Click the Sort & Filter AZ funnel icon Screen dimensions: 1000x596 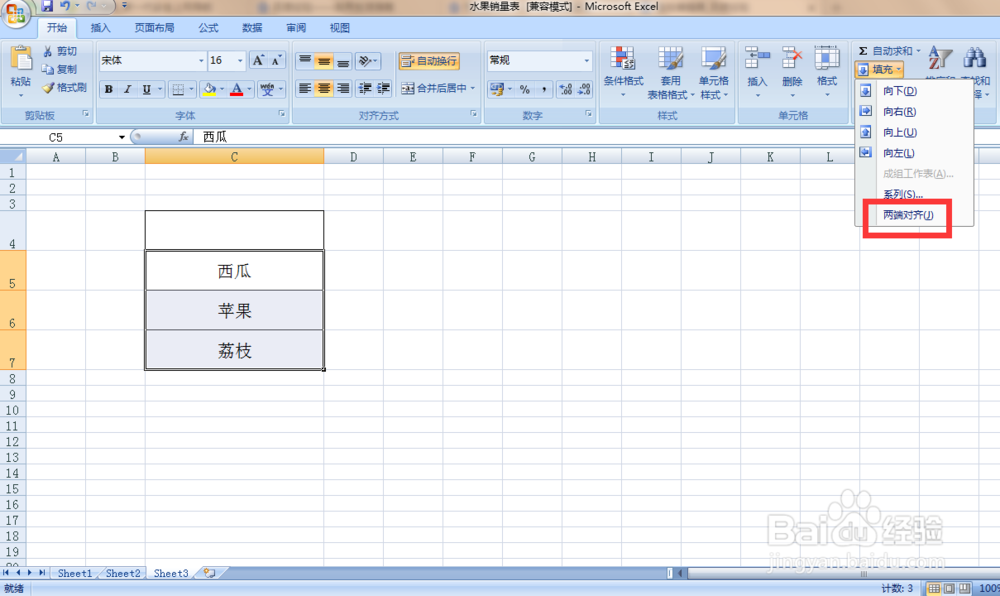pos(939,58)
